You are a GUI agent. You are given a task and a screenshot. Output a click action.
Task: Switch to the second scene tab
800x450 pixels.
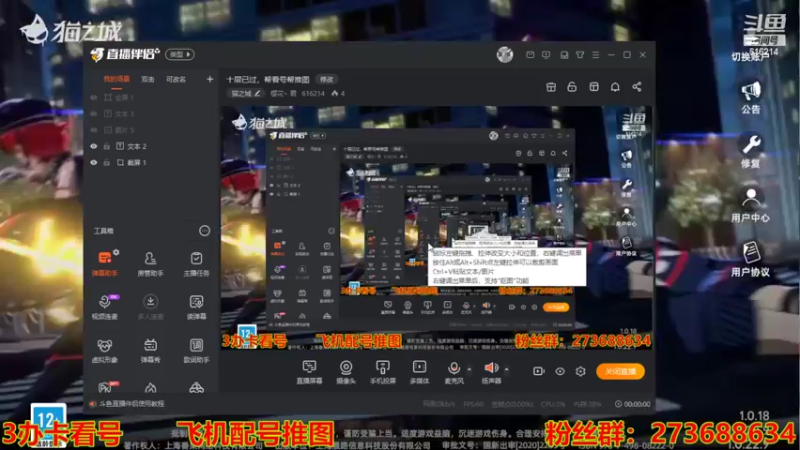(x=148, y=79)
